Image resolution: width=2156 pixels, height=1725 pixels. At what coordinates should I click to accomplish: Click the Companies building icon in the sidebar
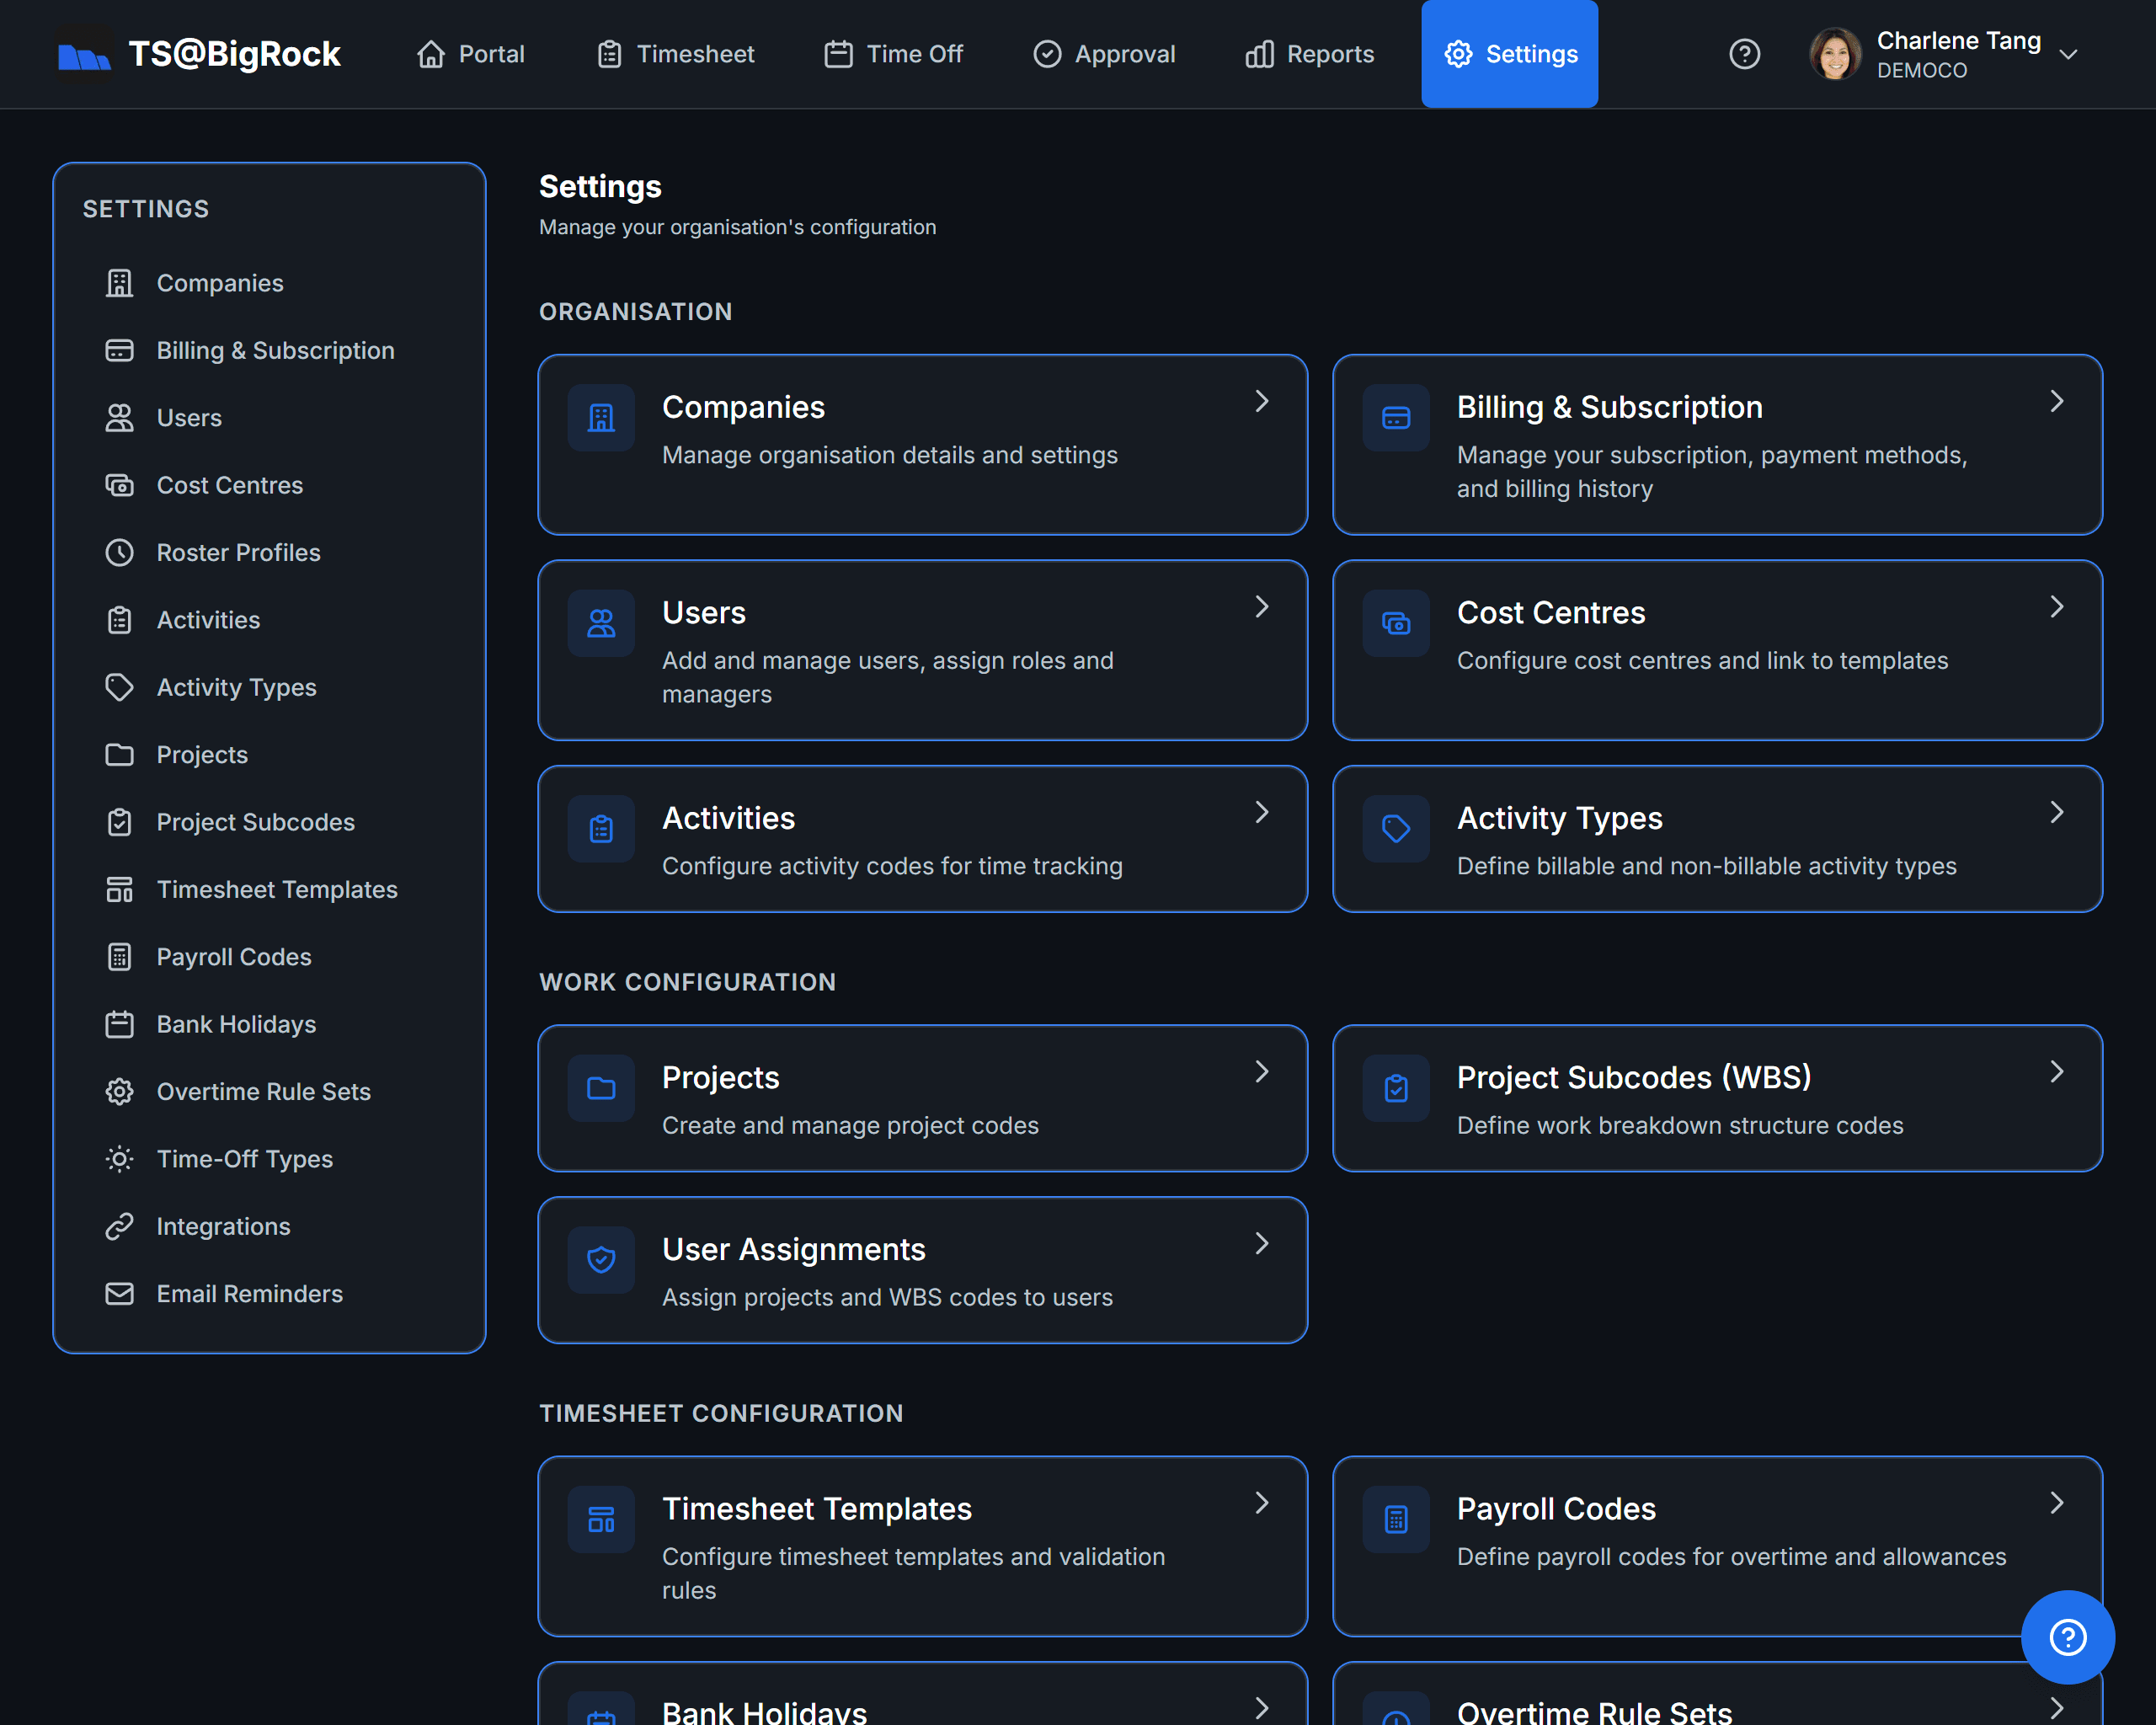coord(120,282)
